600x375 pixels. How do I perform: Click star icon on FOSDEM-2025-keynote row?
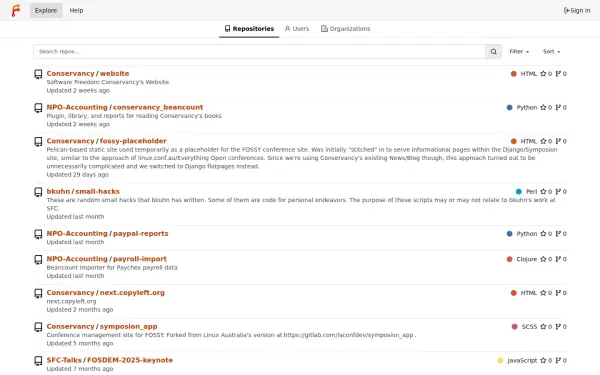543,360
